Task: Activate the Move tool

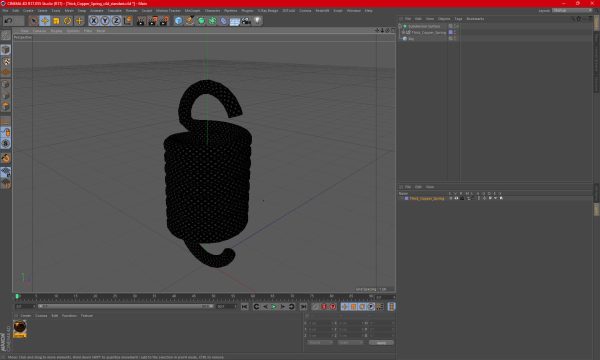Action: pos(44,21)
